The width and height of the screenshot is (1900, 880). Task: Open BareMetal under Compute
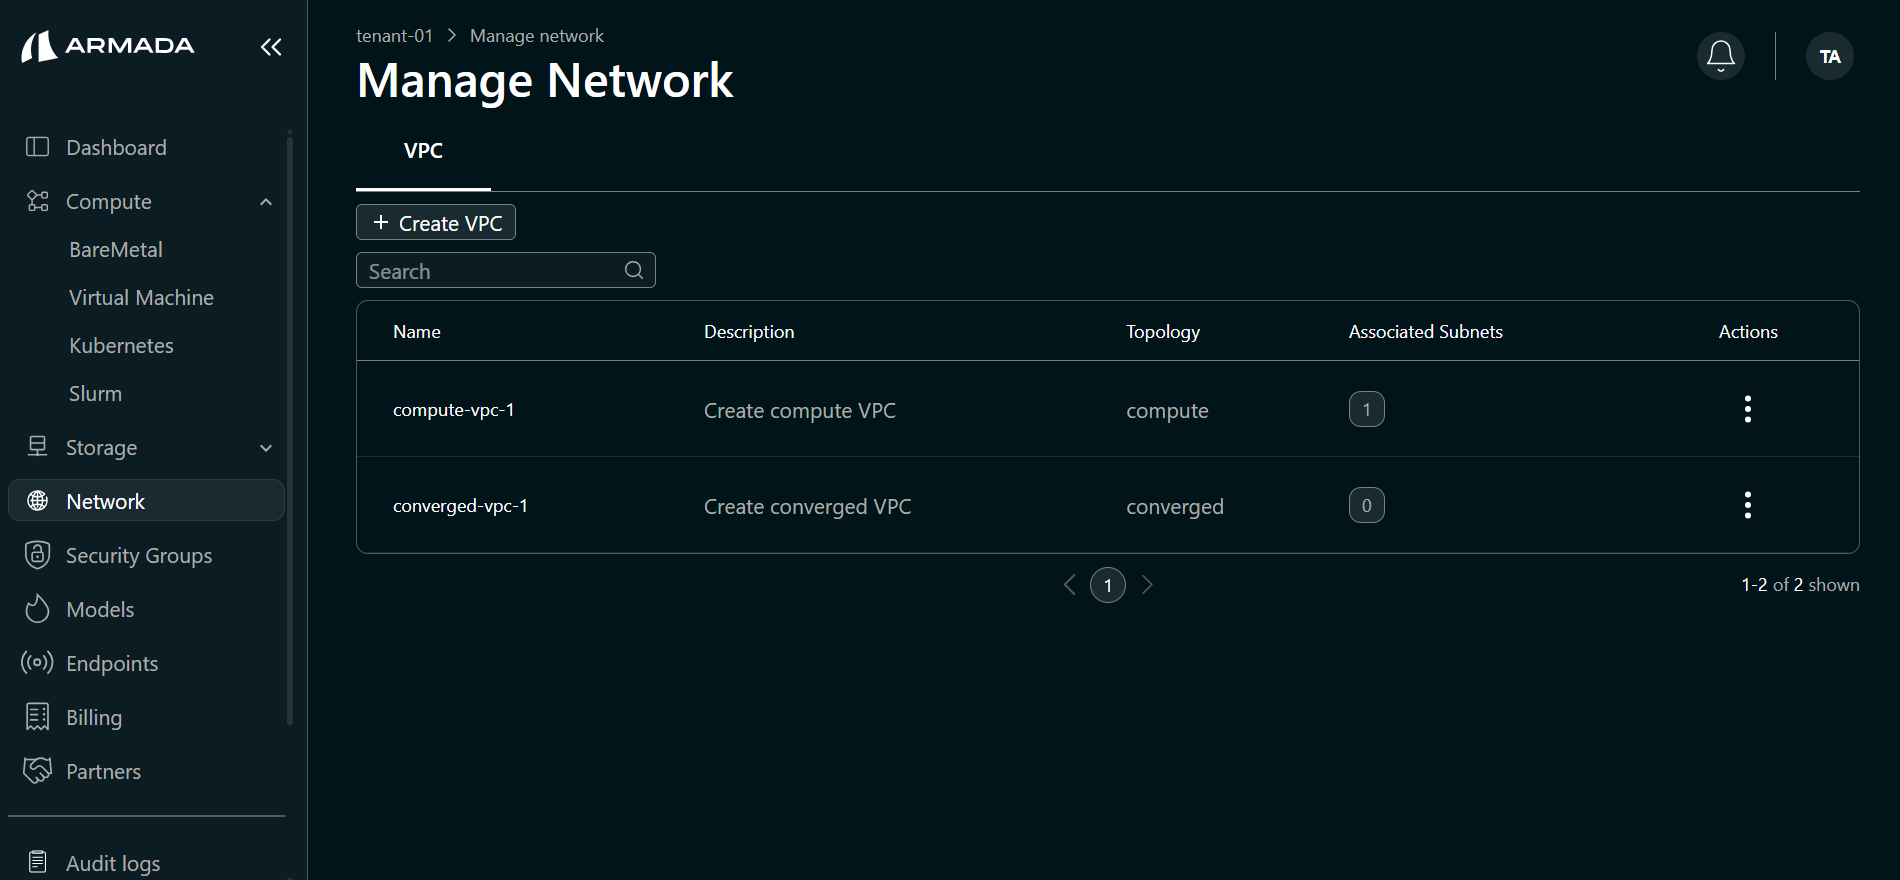116,250
